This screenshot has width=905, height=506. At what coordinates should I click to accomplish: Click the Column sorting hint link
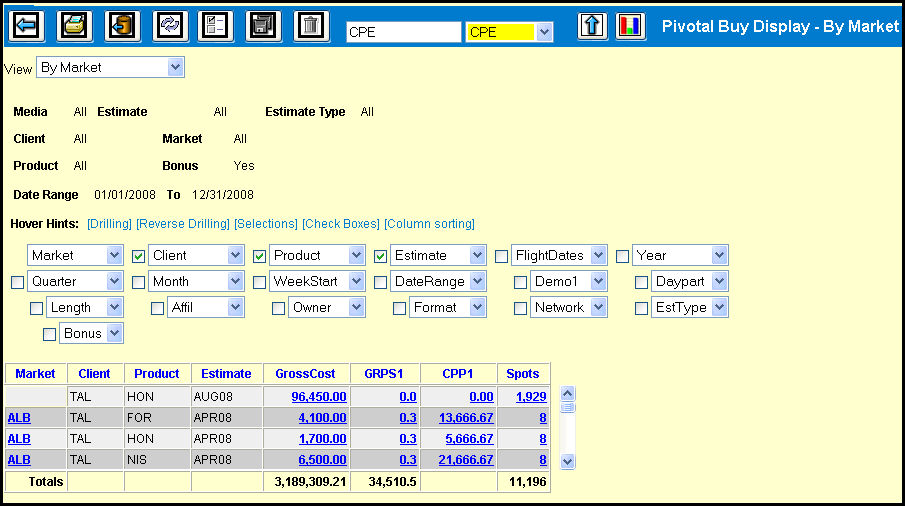pos(429,224)
